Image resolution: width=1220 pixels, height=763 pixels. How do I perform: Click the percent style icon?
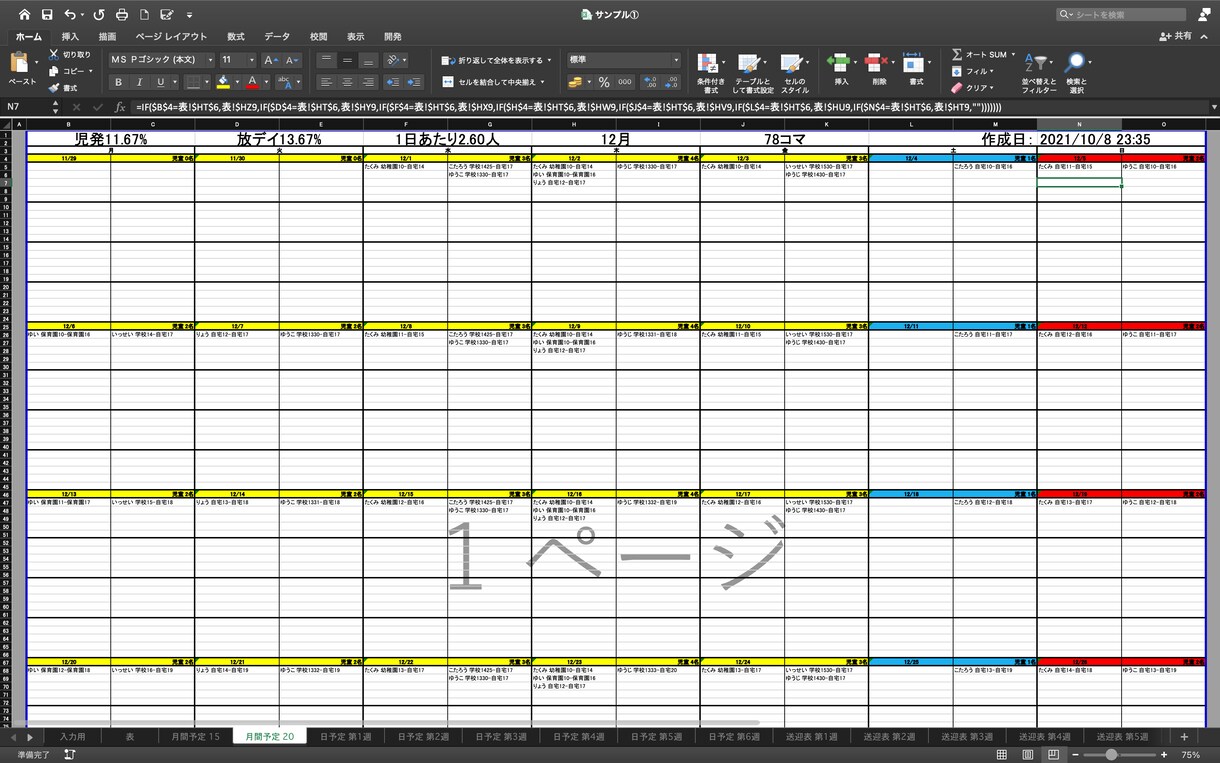604,82
